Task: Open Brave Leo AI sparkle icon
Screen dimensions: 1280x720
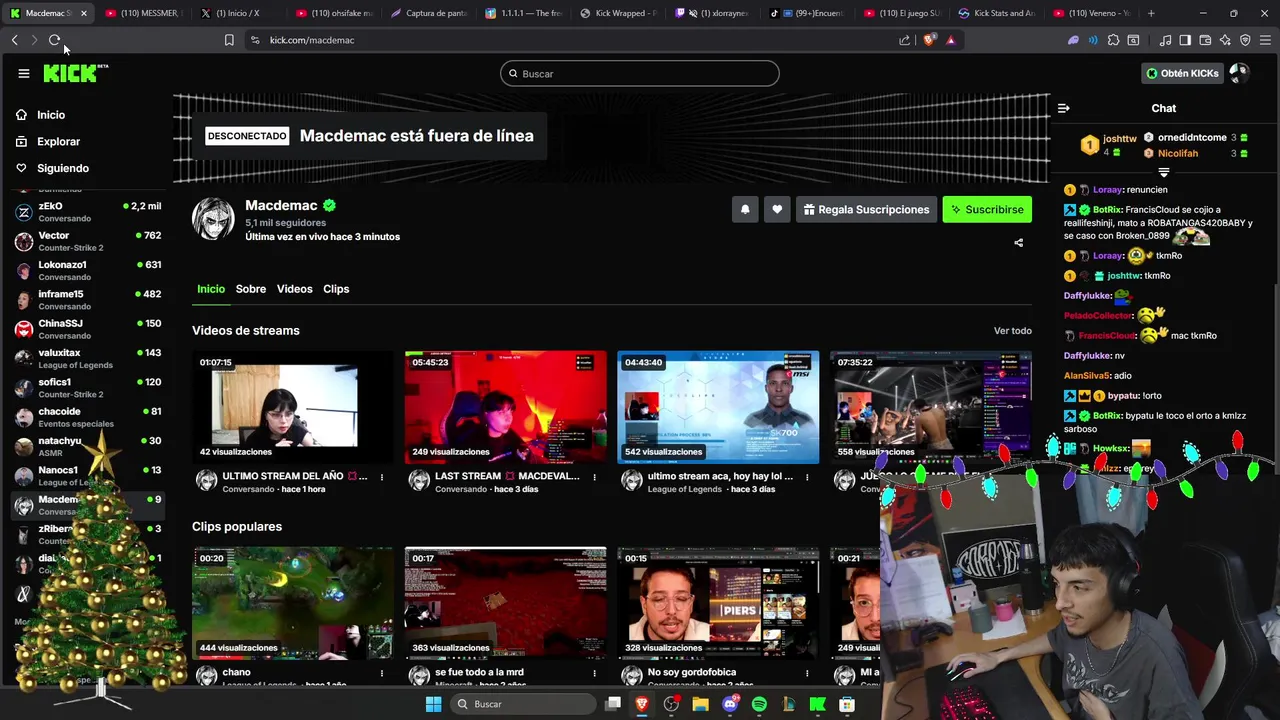Action: 1225,40
